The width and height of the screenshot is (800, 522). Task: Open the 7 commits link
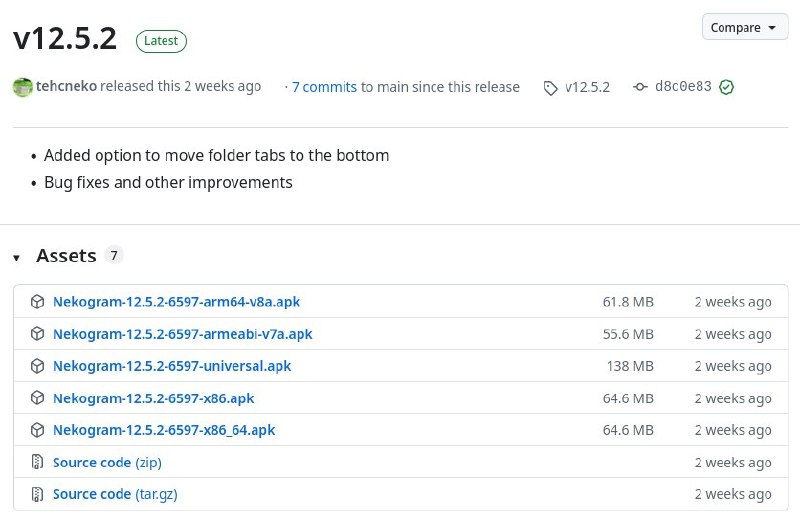tap(324, 87)
